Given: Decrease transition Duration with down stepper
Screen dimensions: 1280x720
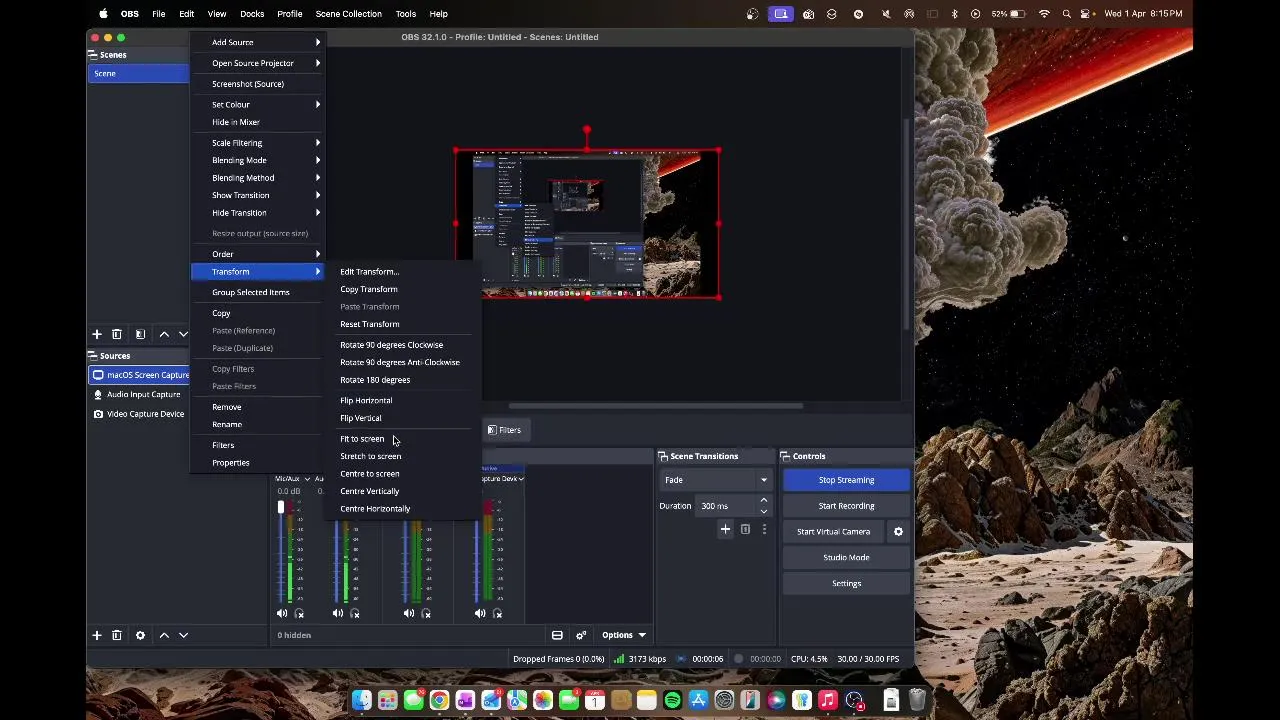Looking at the screenshot, I should (x=764, y=511).
